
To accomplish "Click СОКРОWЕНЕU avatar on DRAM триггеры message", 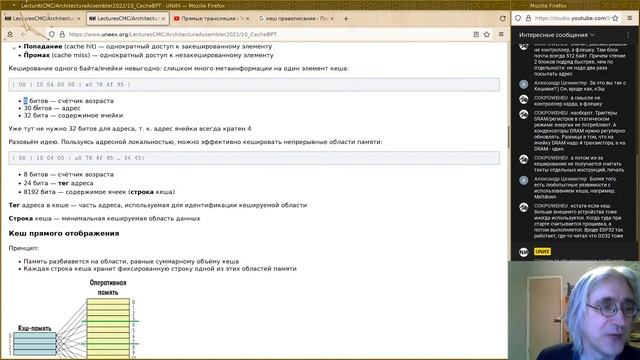I will [x=524, y=114].
